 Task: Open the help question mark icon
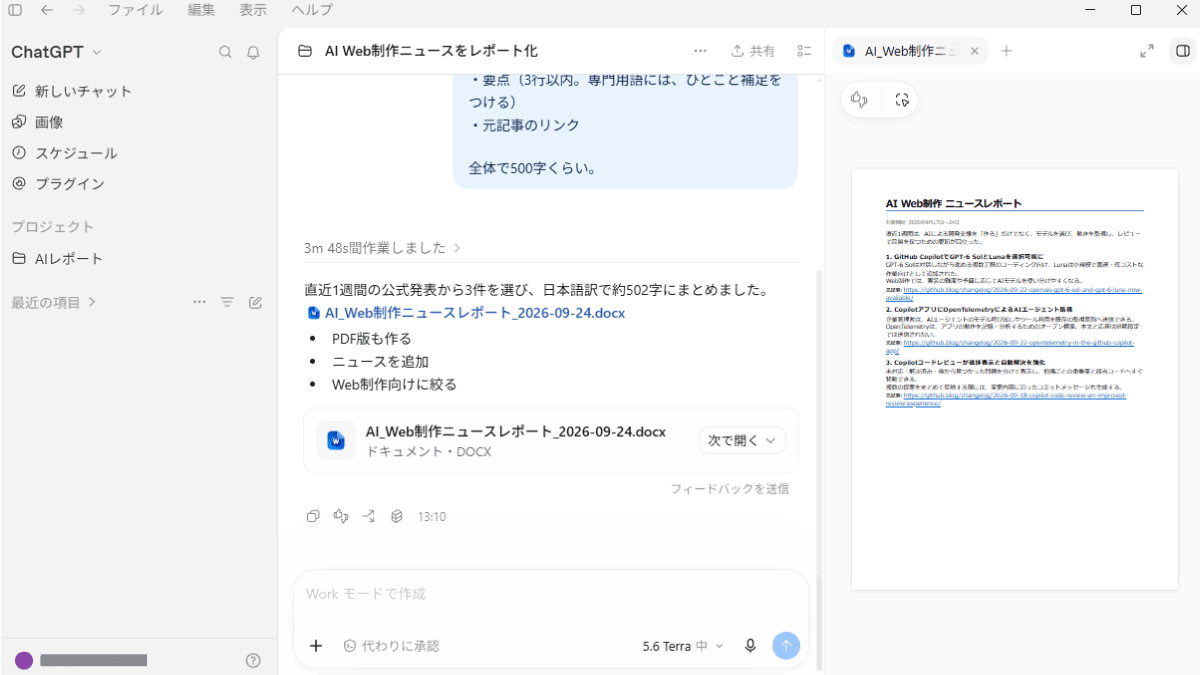[253, 660]
